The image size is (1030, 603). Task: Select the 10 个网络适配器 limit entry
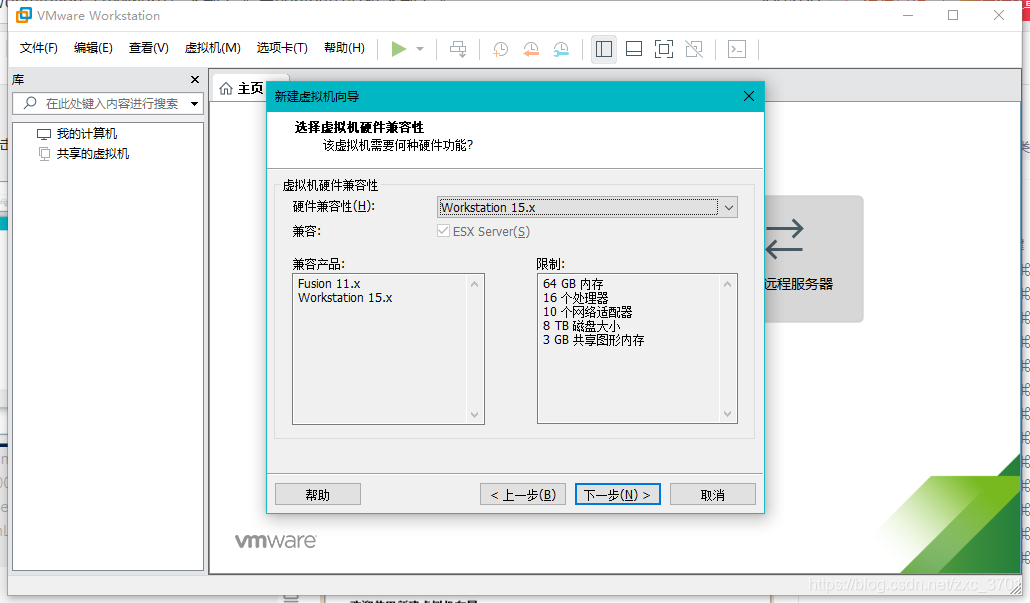click(x=587, y=312)
